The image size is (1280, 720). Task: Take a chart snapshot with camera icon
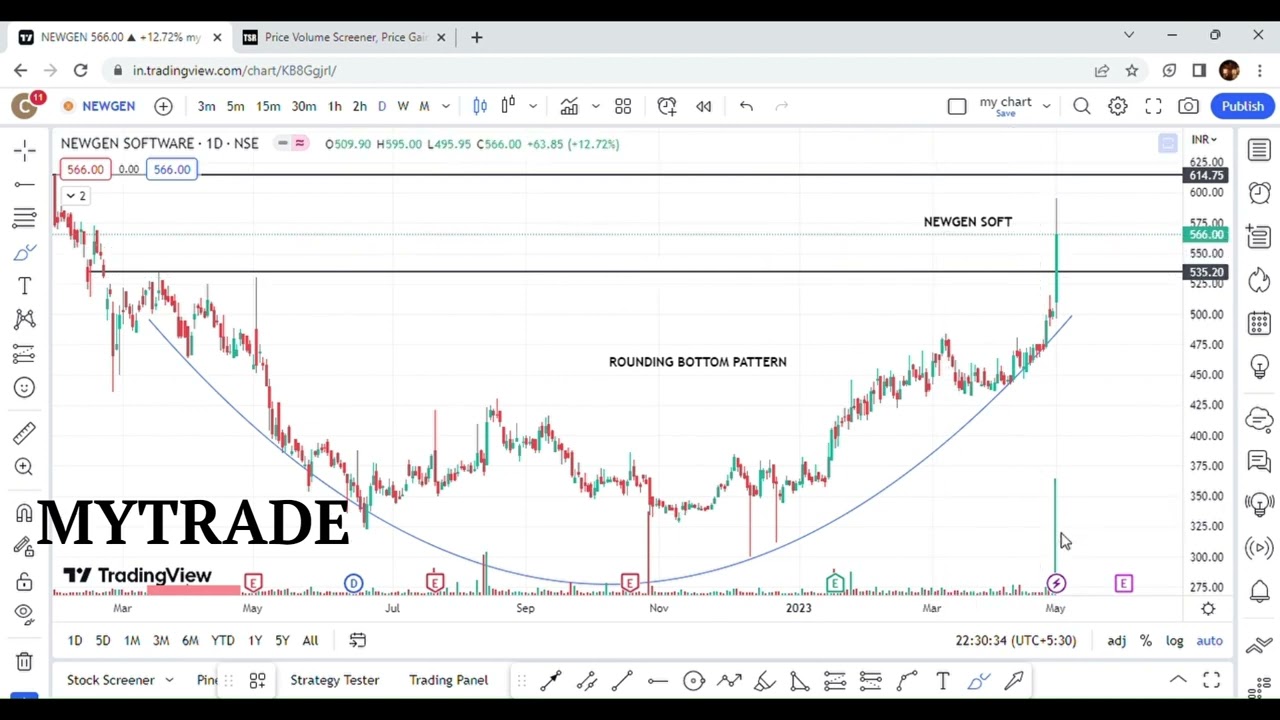[1188, 106]
